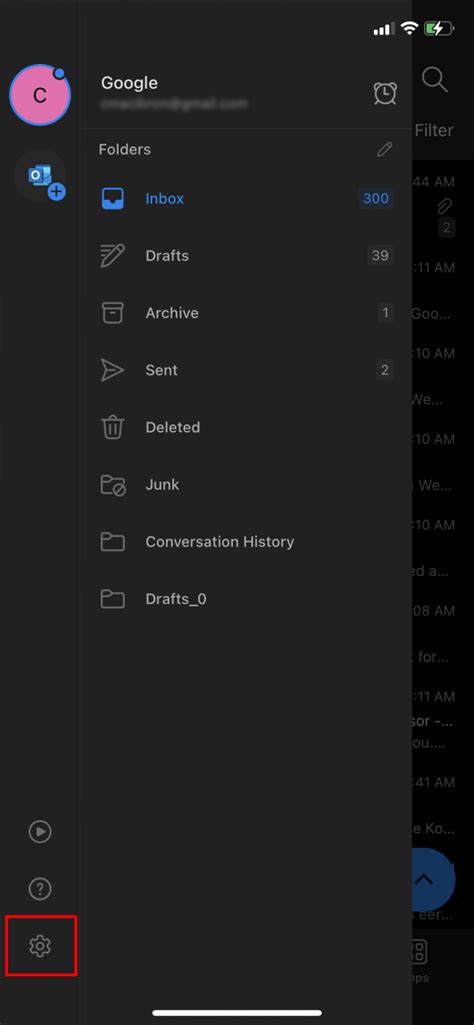Open the Drafts folder
474x1025 pixels.
(x=246, y=256)
